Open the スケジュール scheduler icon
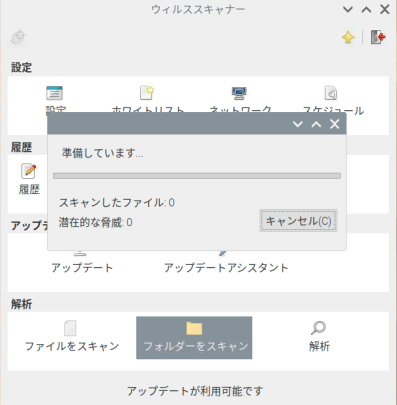The height and width of the screenshot is (405, 397). click(331, 93)
